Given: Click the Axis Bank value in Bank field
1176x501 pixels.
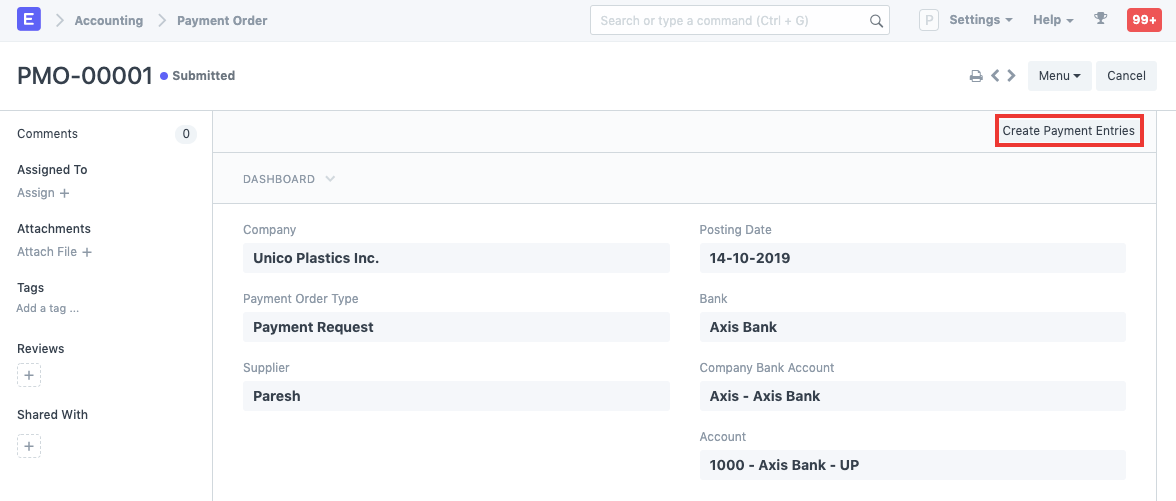Looking at the screenshot, I should pyautogui.click(x=913, y=327).
